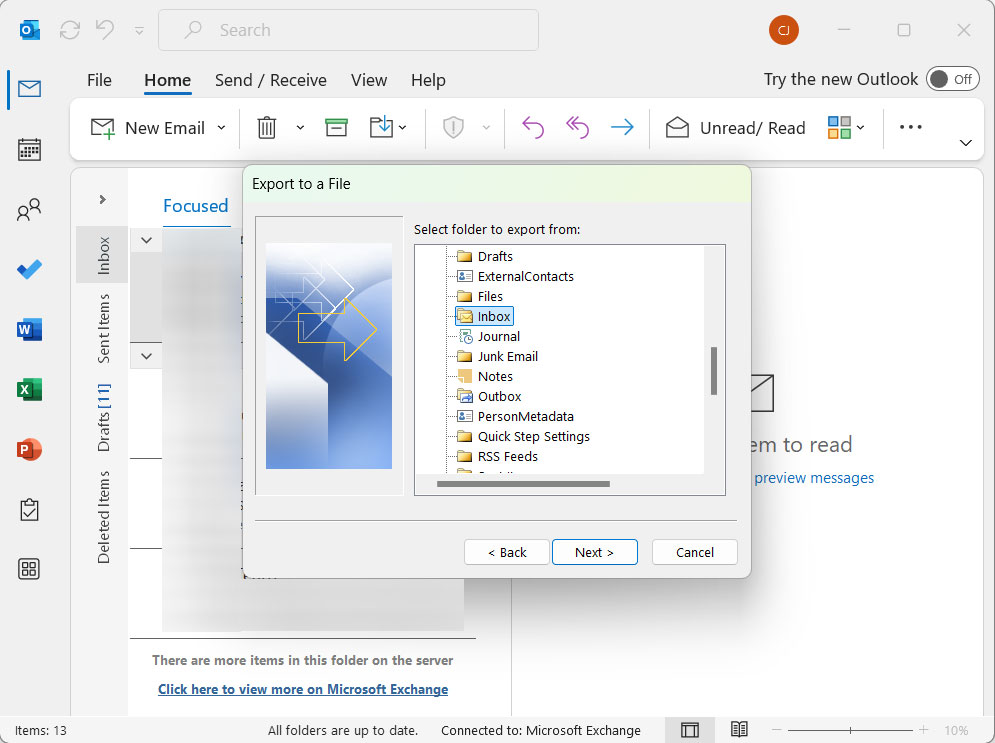Open Microsoft To Do from the sidebar
This screenshot has height=743, width=995.
30,269
